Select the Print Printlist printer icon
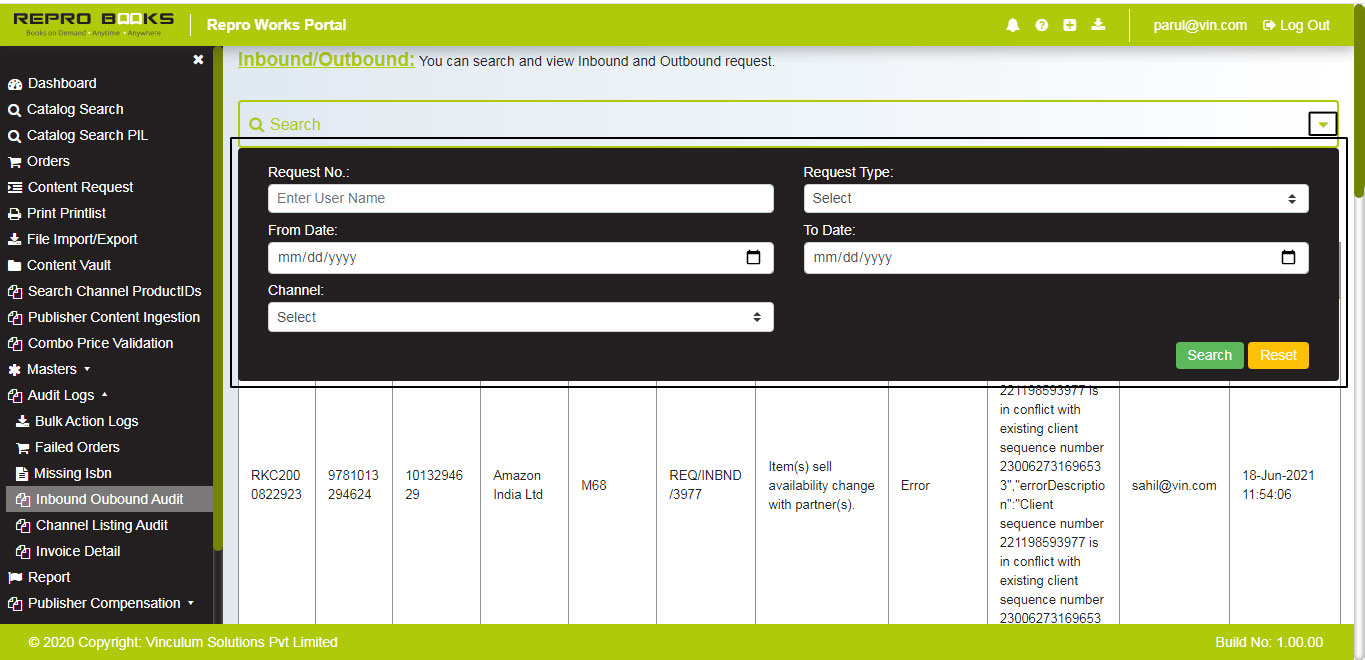The image size is (1365, 660). click(14, 213)
